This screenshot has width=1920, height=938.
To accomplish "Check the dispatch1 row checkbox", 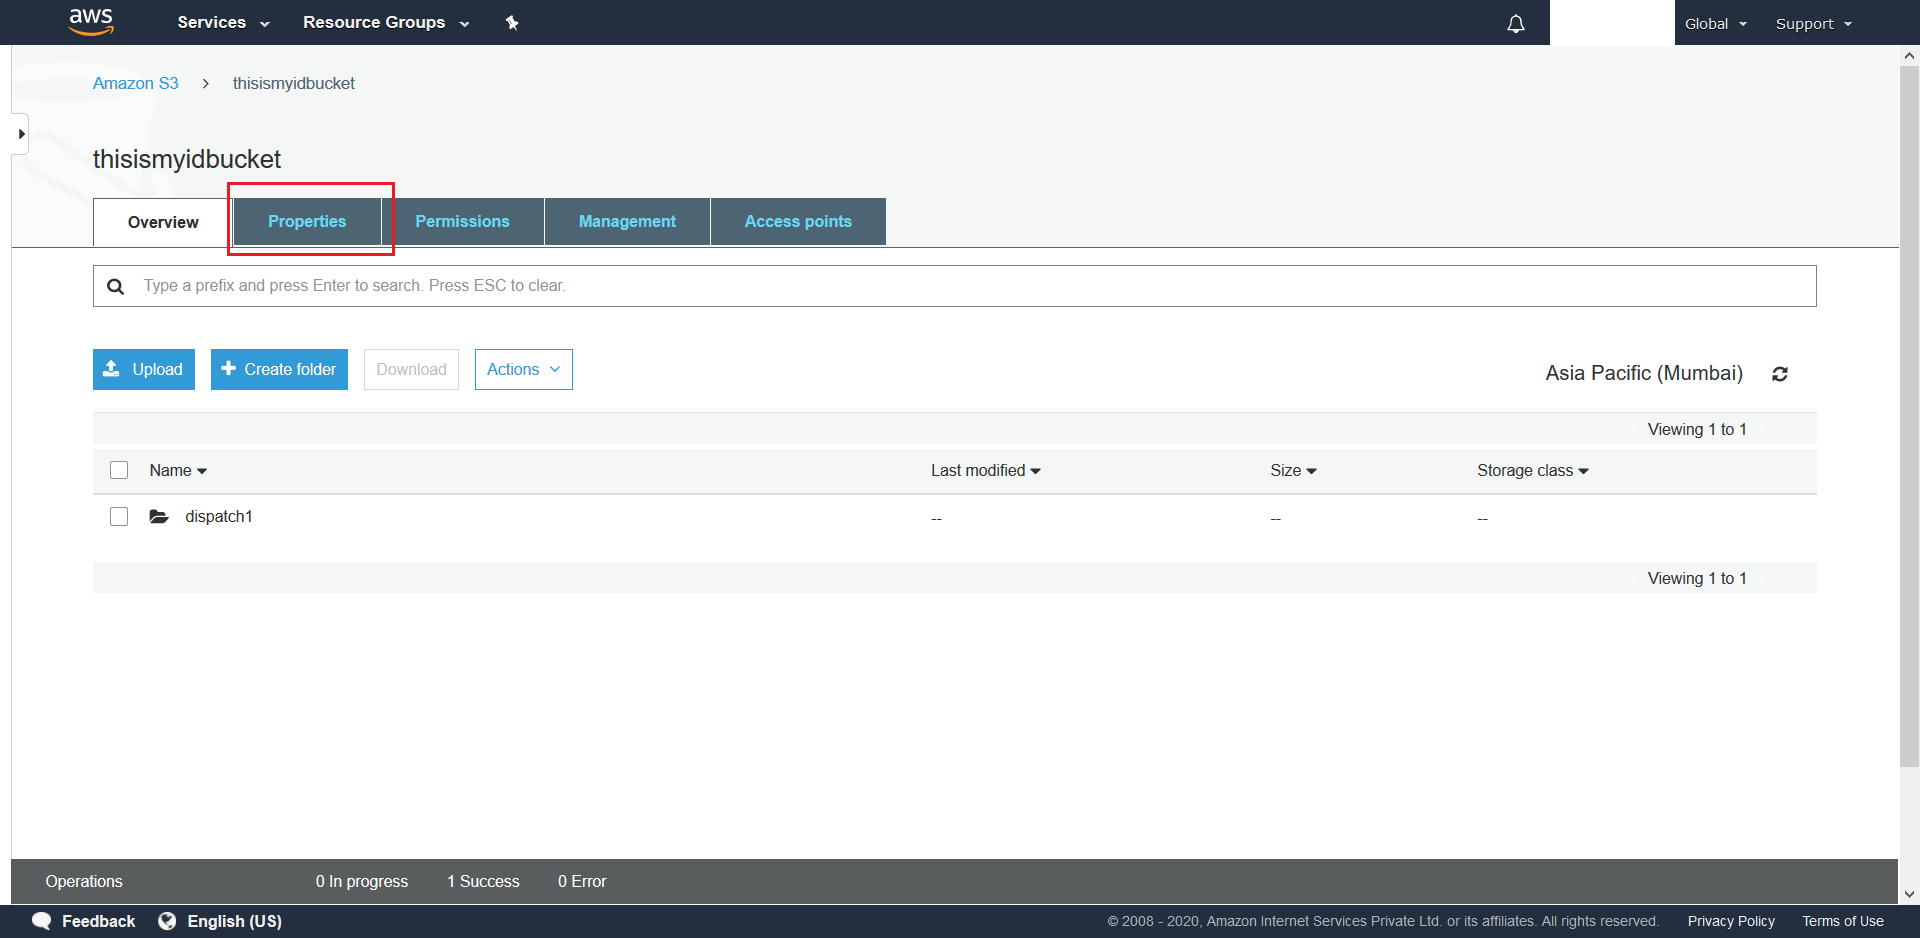I will [119, 516].
